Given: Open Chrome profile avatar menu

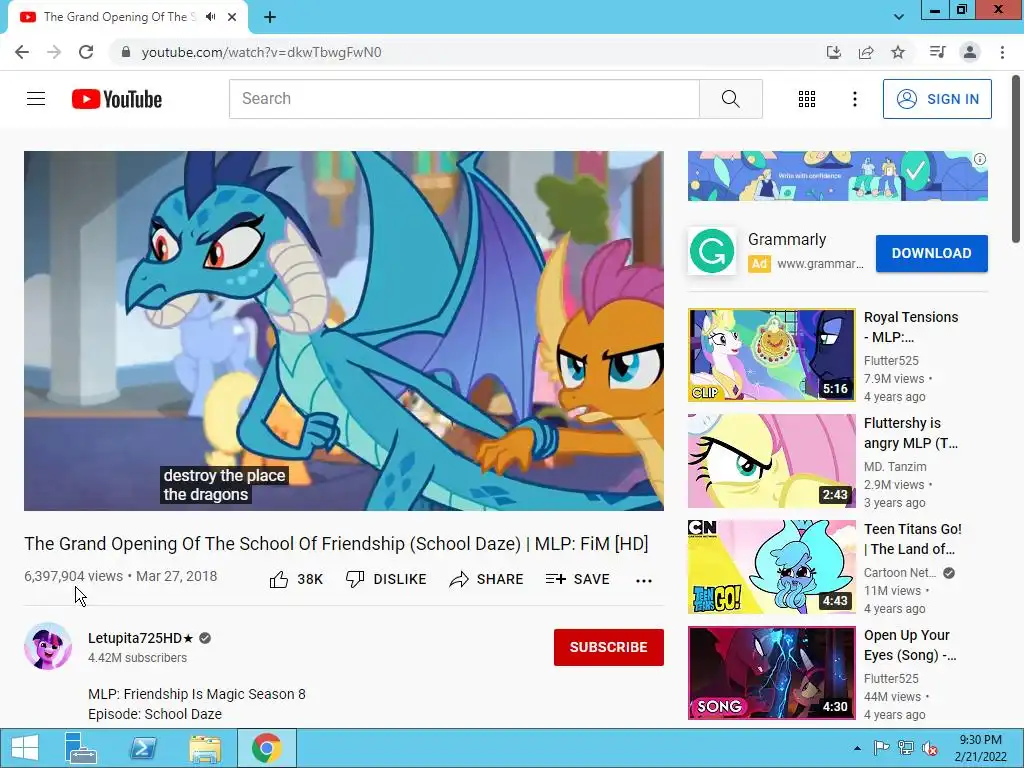Looking at the screenshot, I should (970, 52).
